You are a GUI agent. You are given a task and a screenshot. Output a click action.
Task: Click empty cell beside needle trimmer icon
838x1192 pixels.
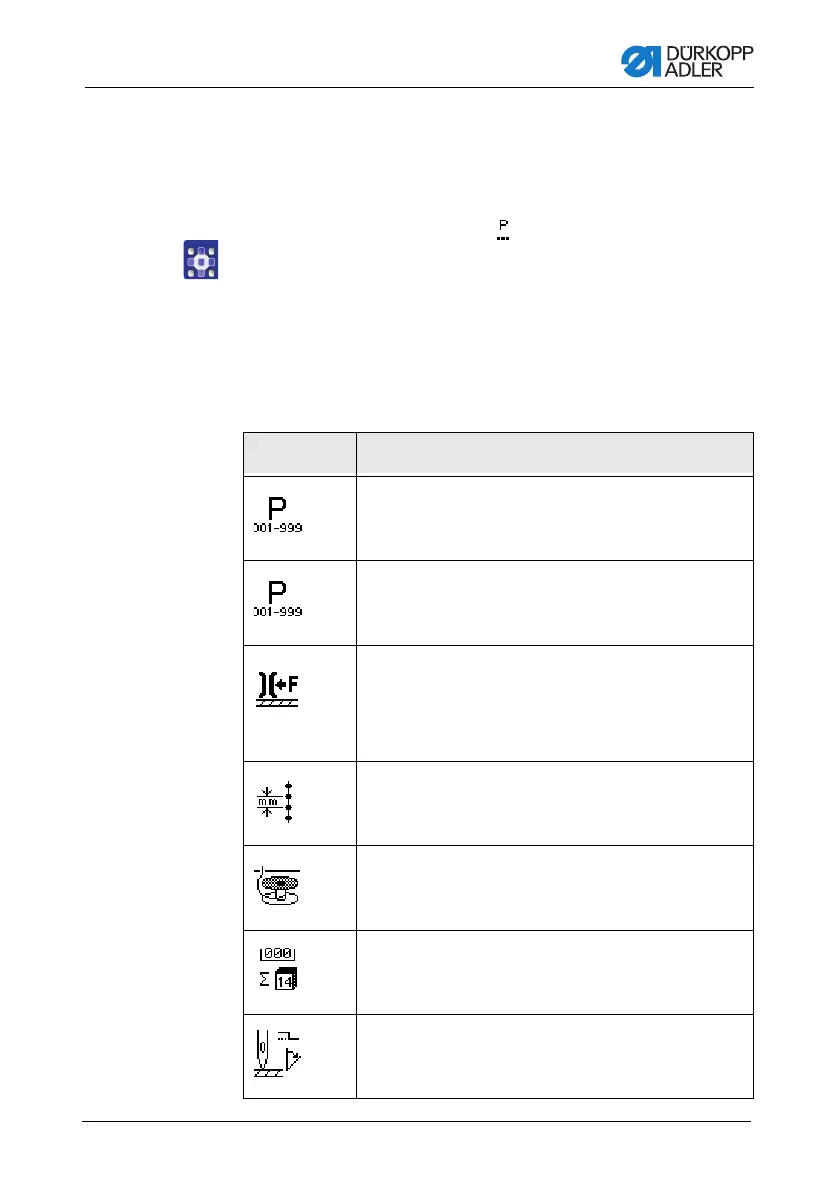555,1057
